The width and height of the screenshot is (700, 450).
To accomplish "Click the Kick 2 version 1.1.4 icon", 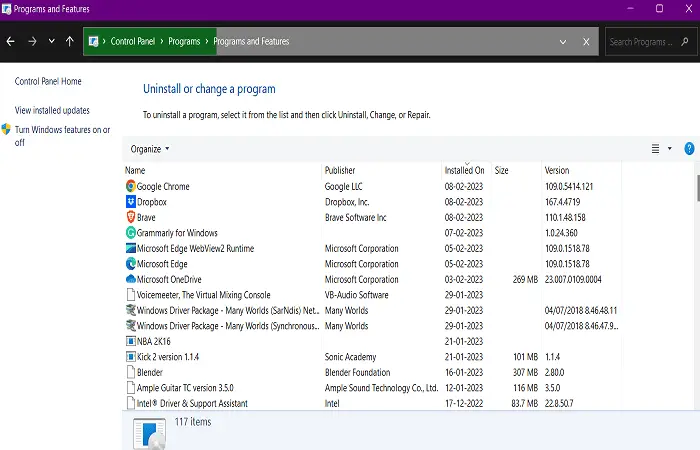I will pos(130,357).
